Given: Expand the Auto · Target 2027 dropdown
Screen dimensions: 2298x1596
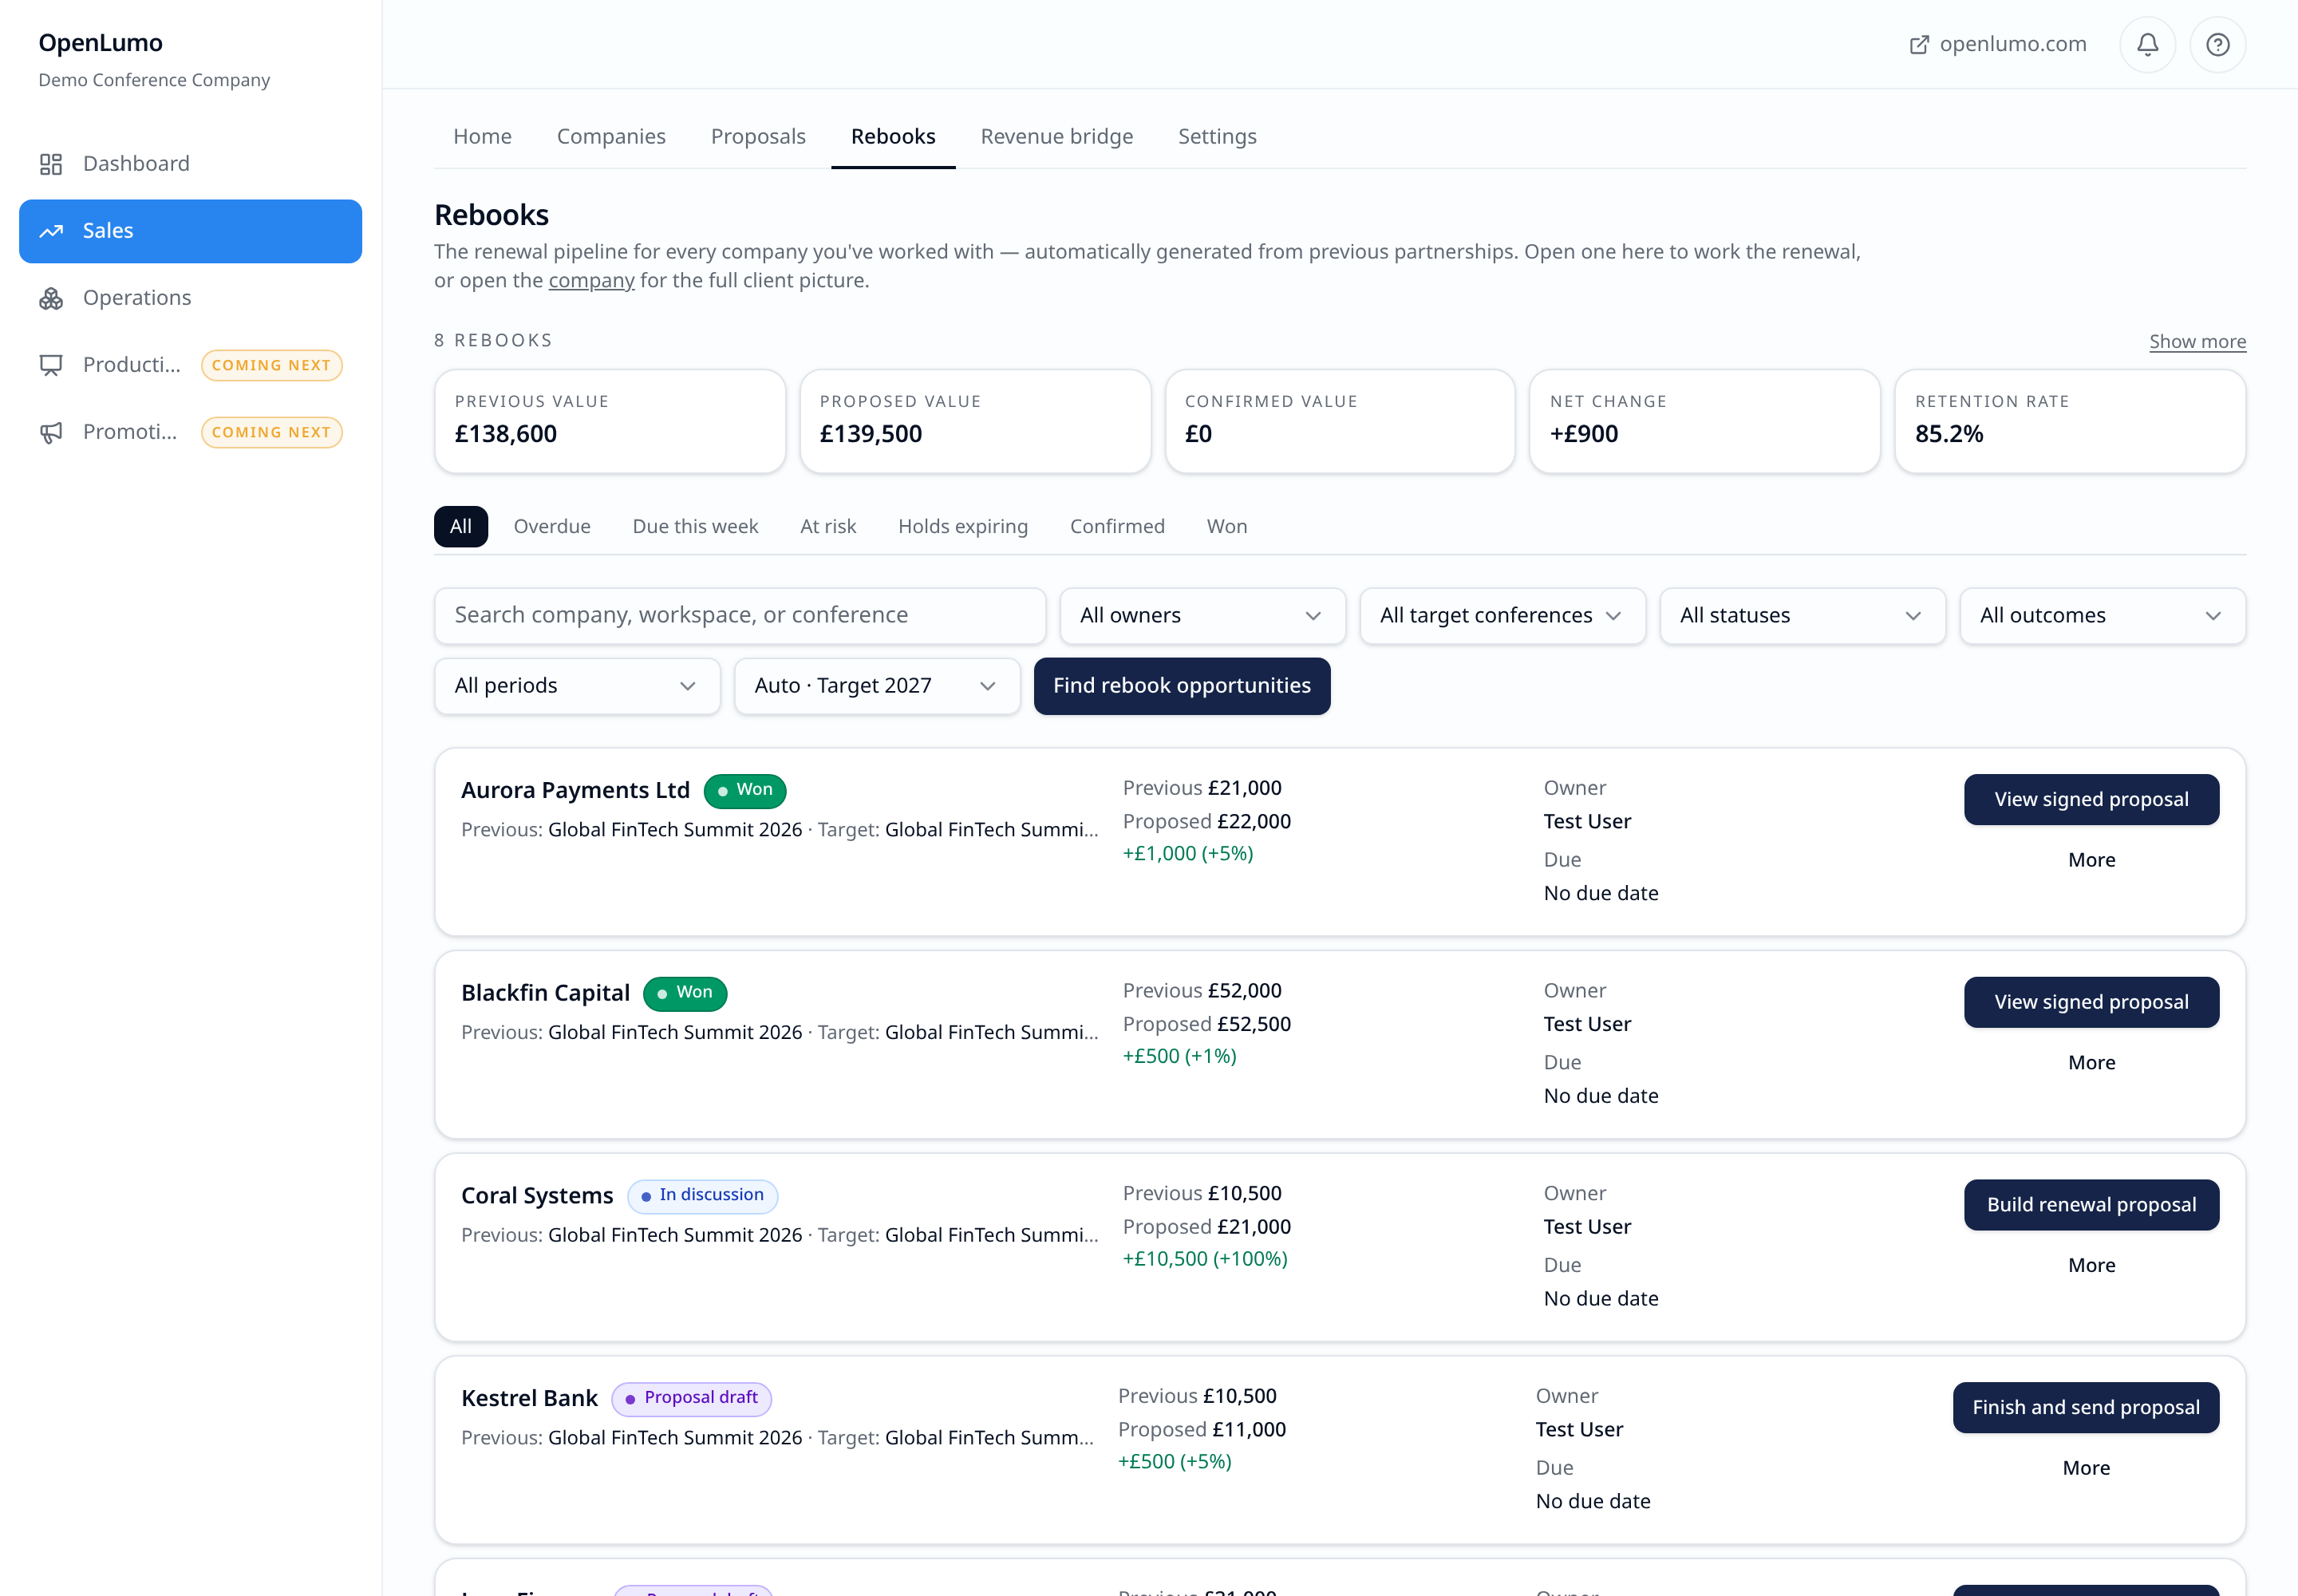Looking at the screenshot, I should (877, 686).
